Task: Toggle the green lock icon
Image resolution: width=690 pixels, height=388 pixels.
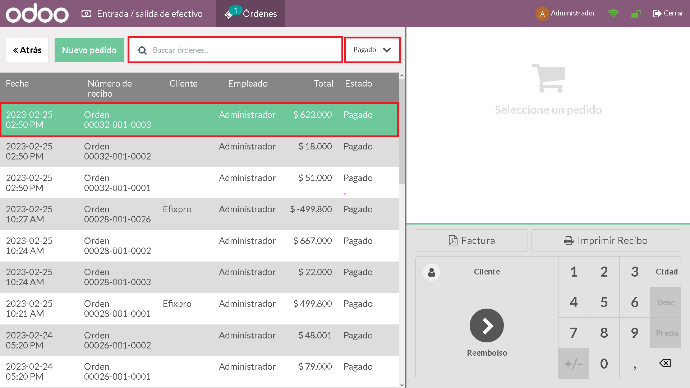Action: click(x=635, y=14)
